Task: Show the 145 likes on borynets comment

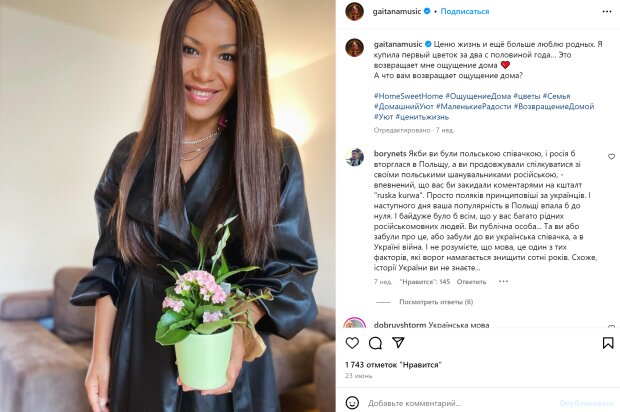Action: click(x=425, y=282)
